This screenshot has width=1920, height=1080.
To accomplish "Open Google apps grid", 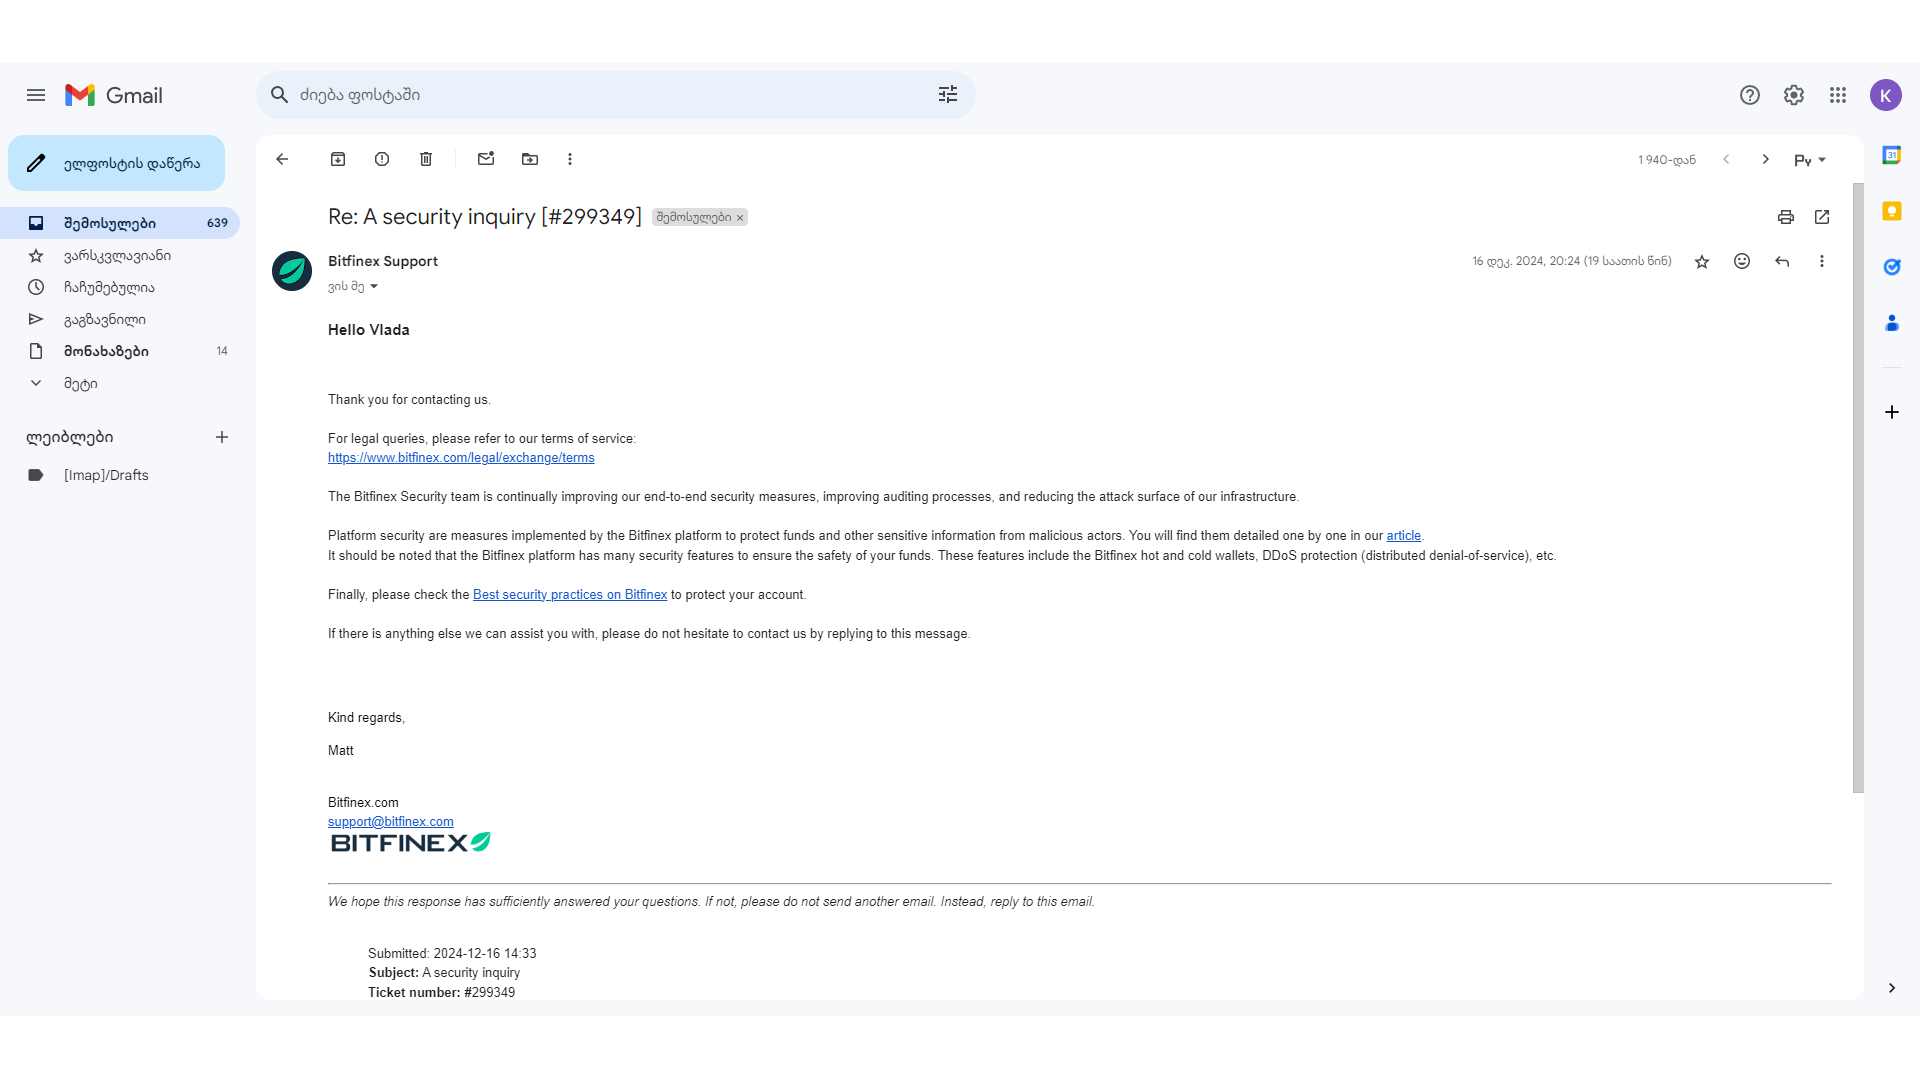I will (1838, 95).
